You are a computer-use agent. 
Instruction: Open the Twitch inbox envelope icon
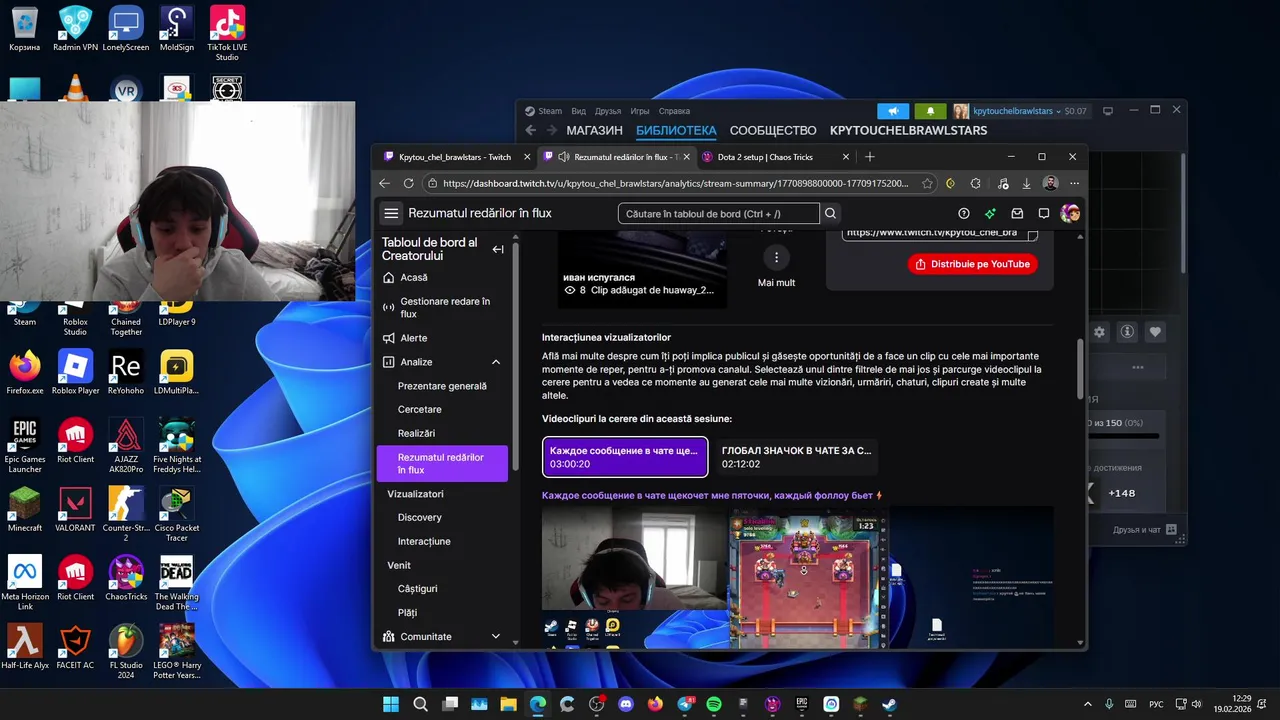pyautogui.click(x=1017, y=213)
